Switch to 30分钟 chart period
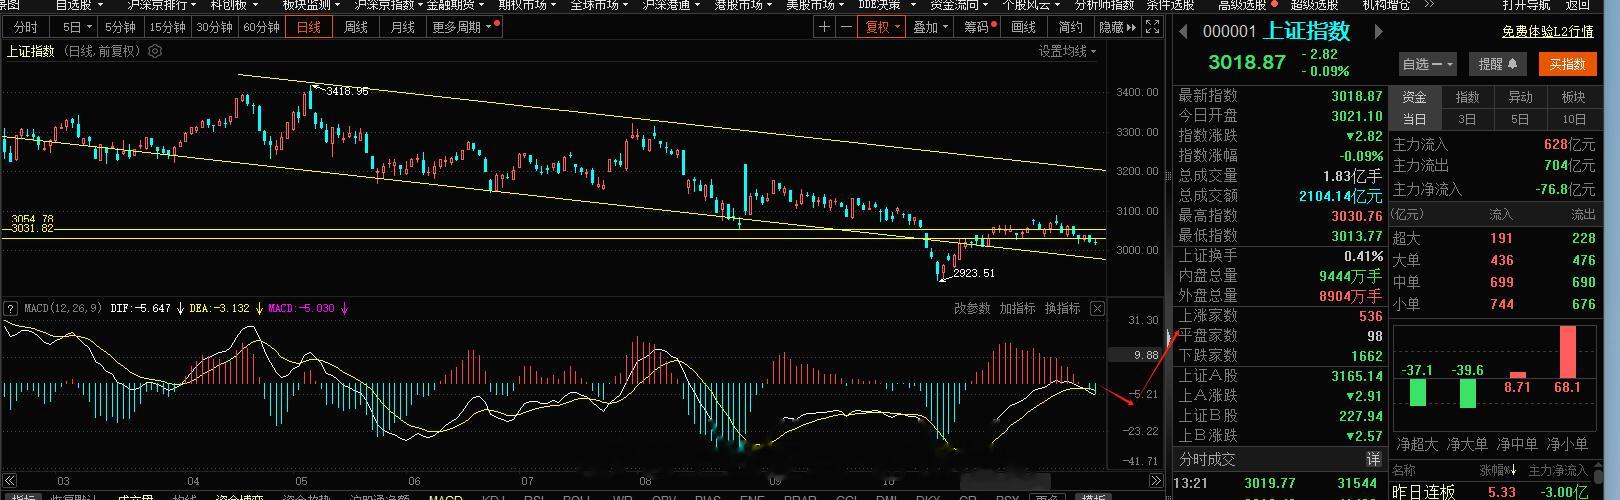1620x500 pixels. click(x=215, y=27)
